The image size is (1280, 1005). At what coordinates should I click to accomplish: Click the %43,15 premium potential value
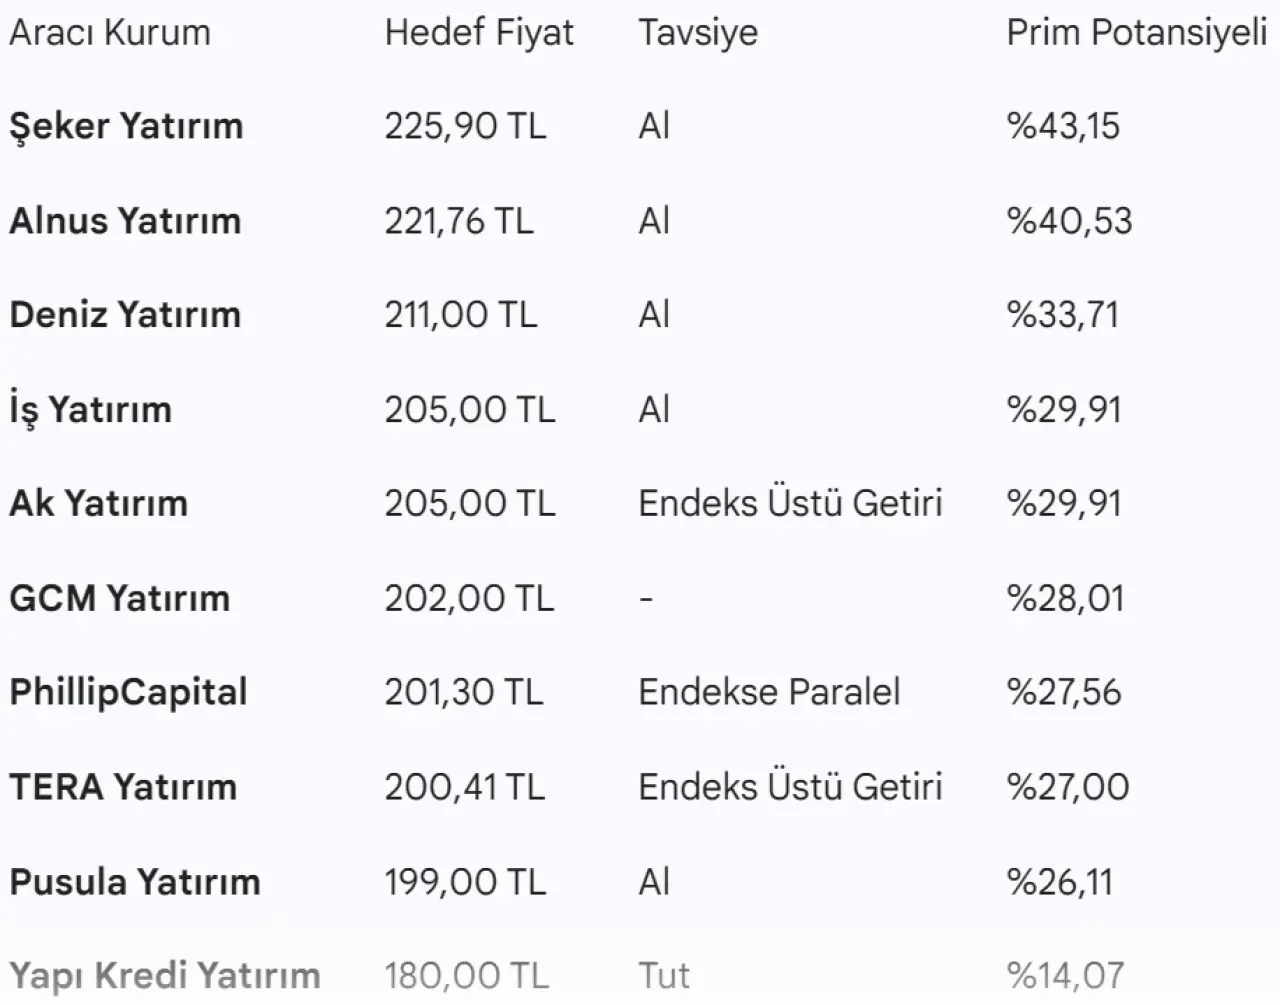[1063, 127]
